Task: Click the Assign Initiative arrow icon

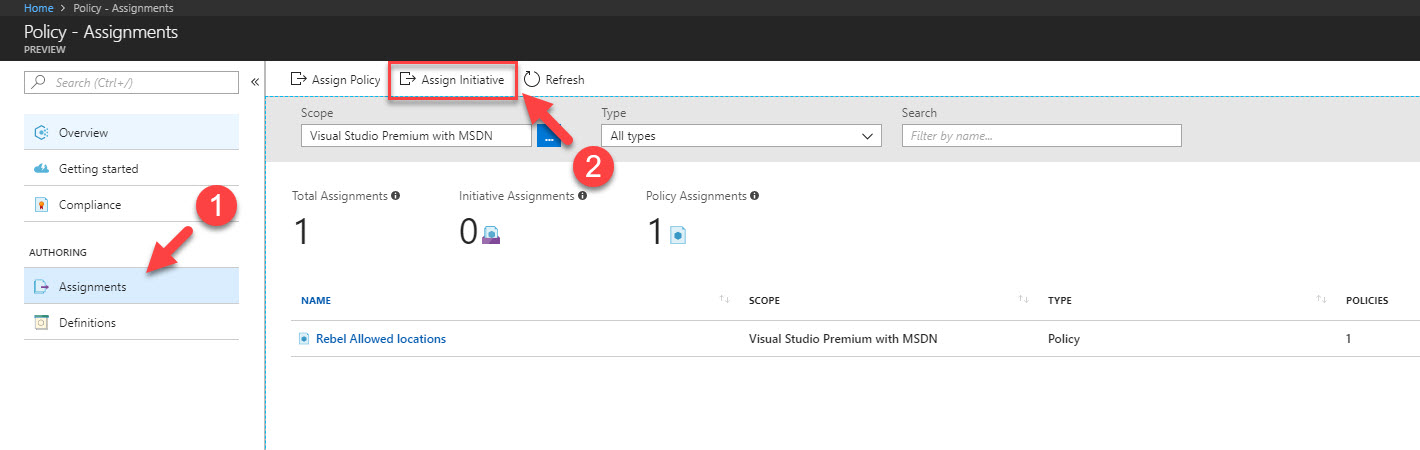Action: (x=407, y=79)
